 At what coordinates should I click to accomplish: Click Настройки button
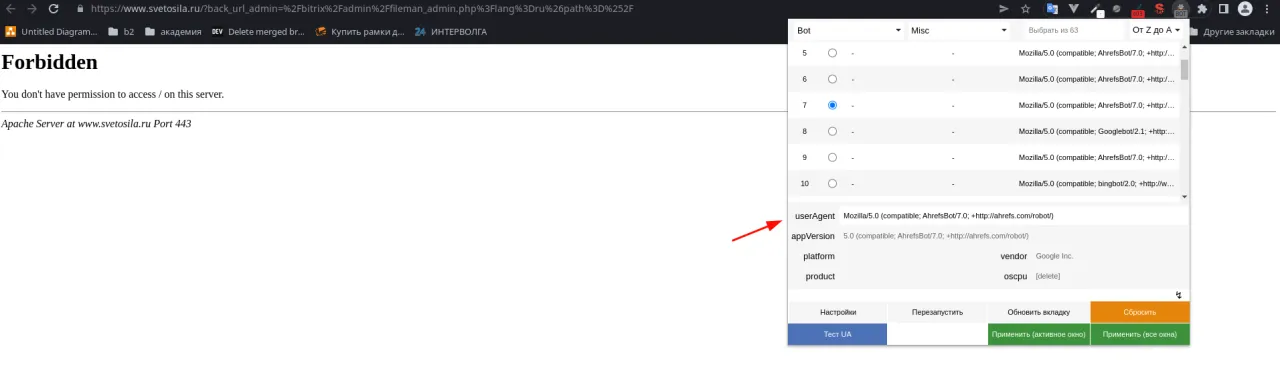point(838,312)
